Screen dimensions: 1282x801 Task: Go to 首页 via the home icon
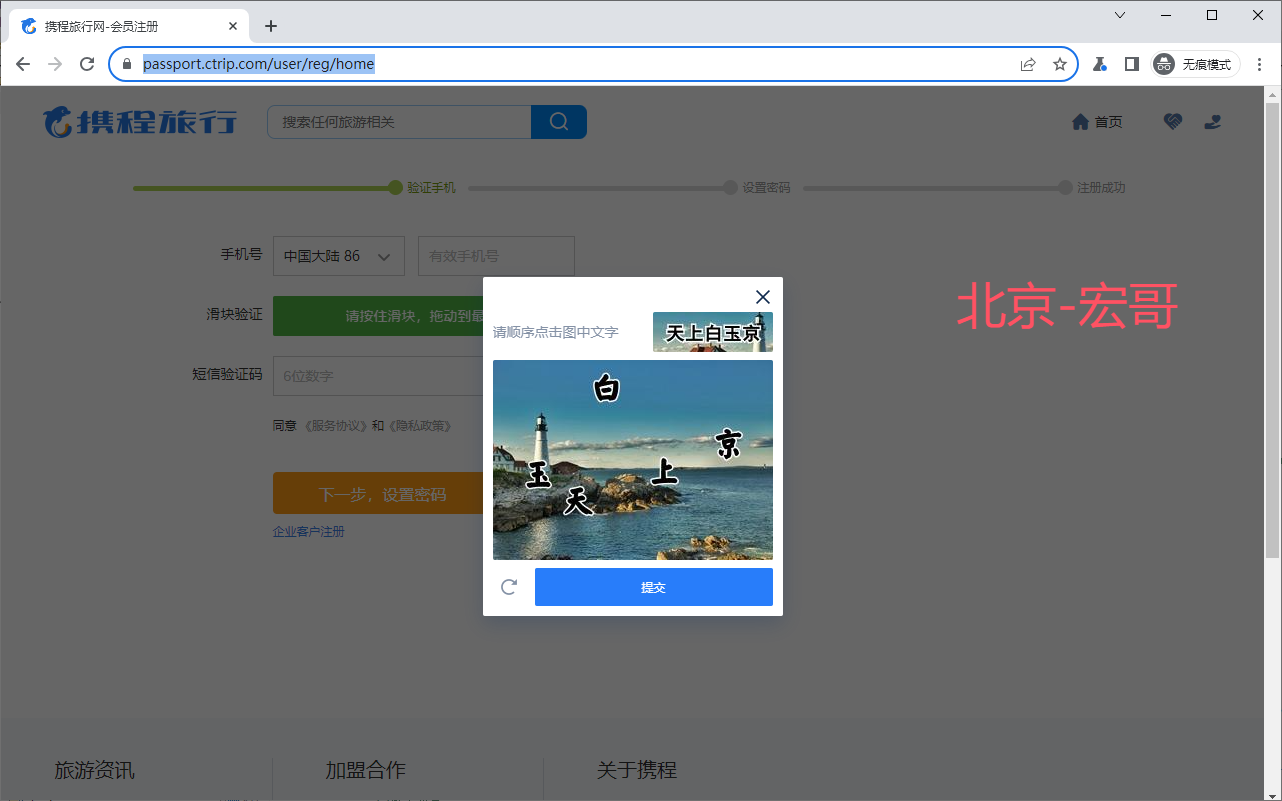[1096, 122]
